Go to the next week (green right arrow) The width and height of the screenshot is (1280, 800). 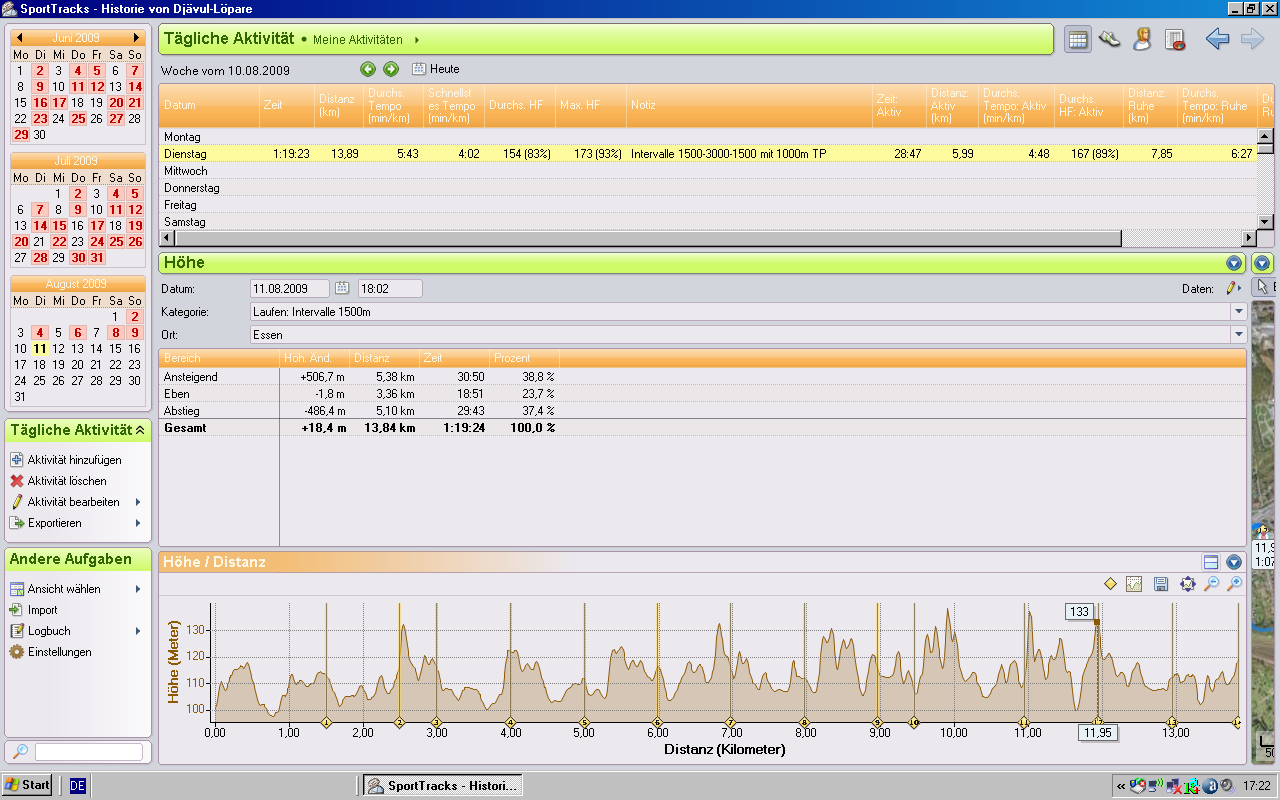pyautogui.click(x=391, y=69)
